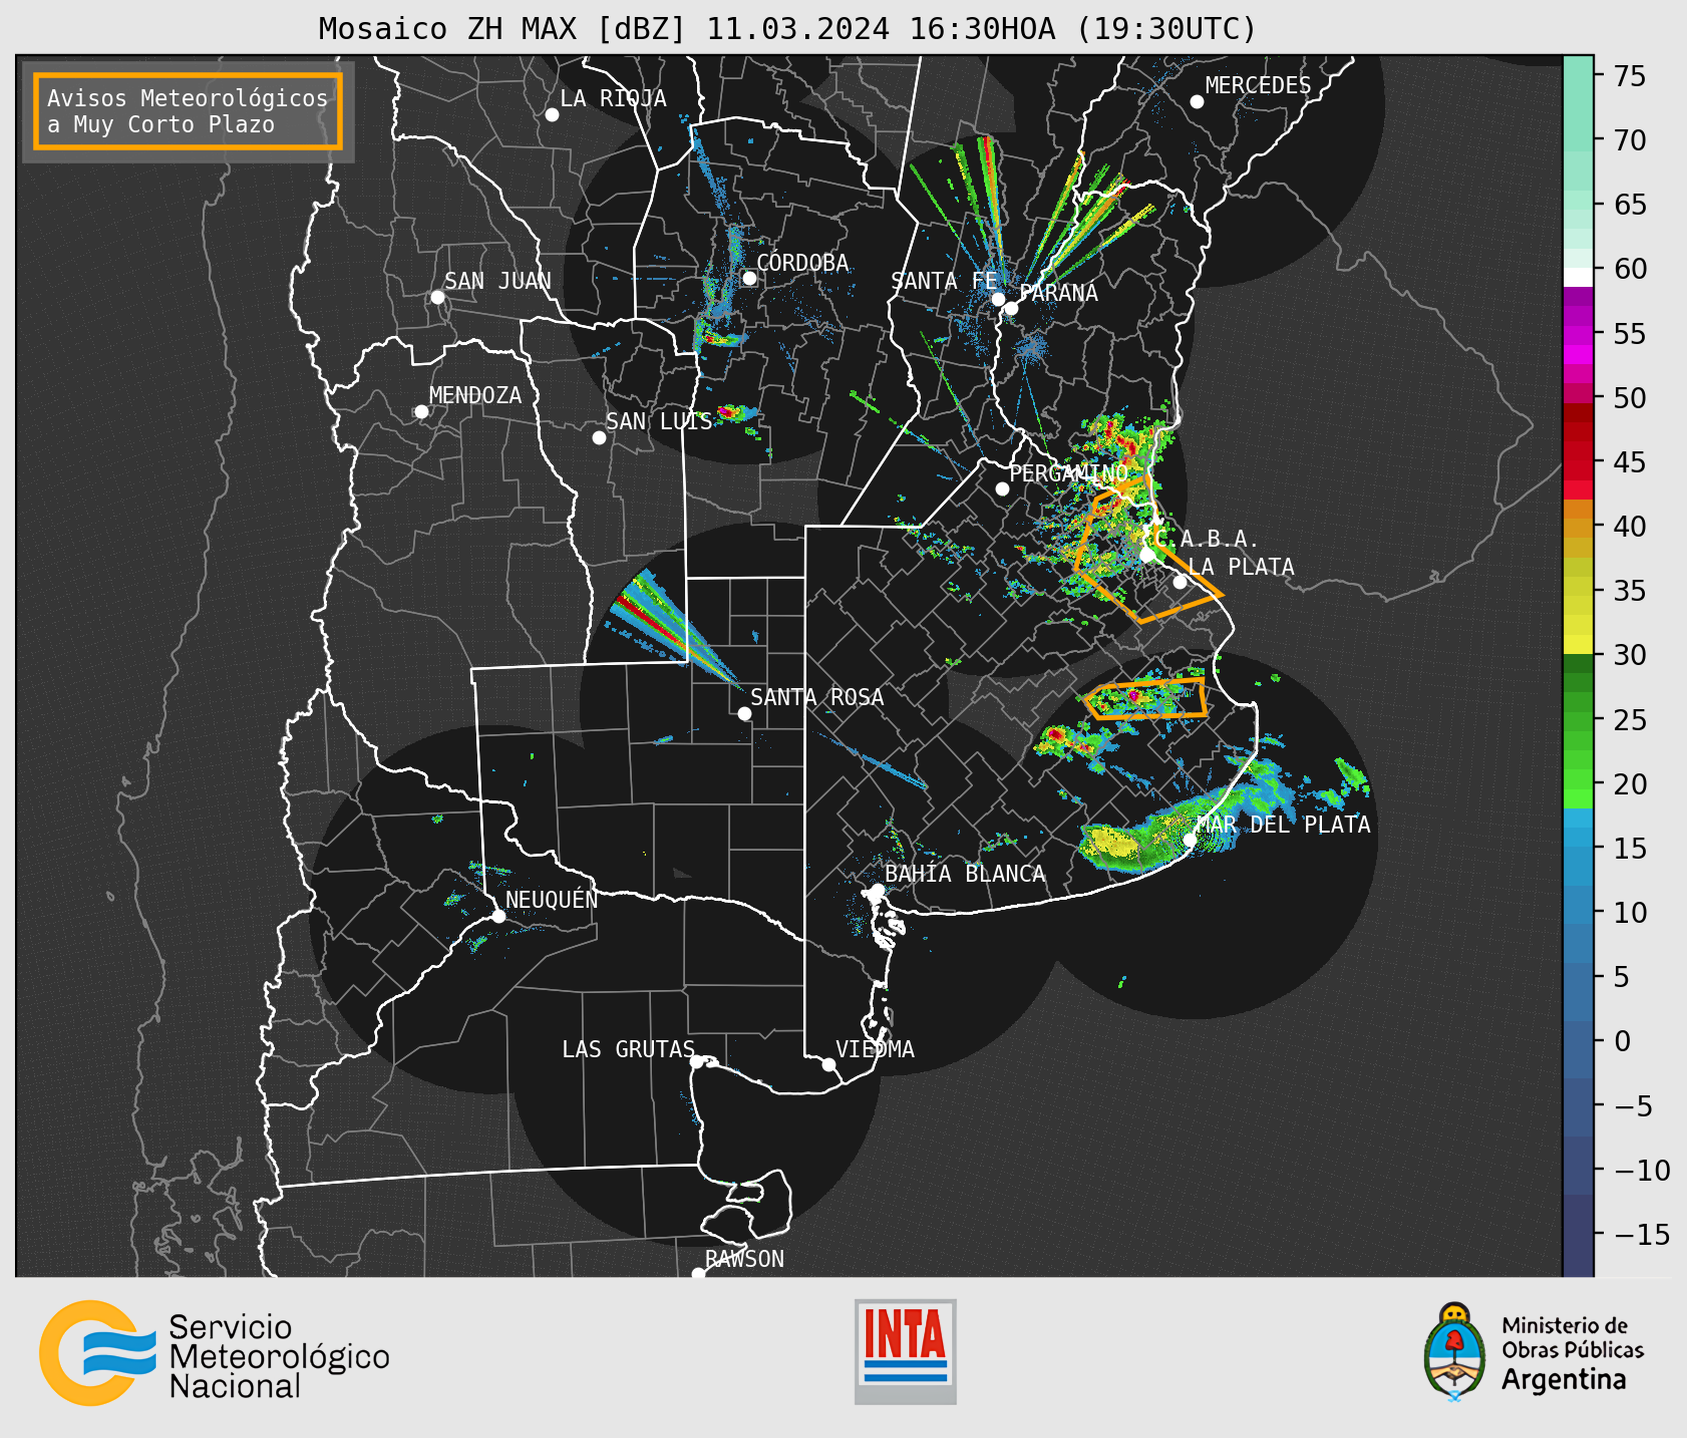
Task: Click the La Plata city marker dot
Action: pos(1180,582)
